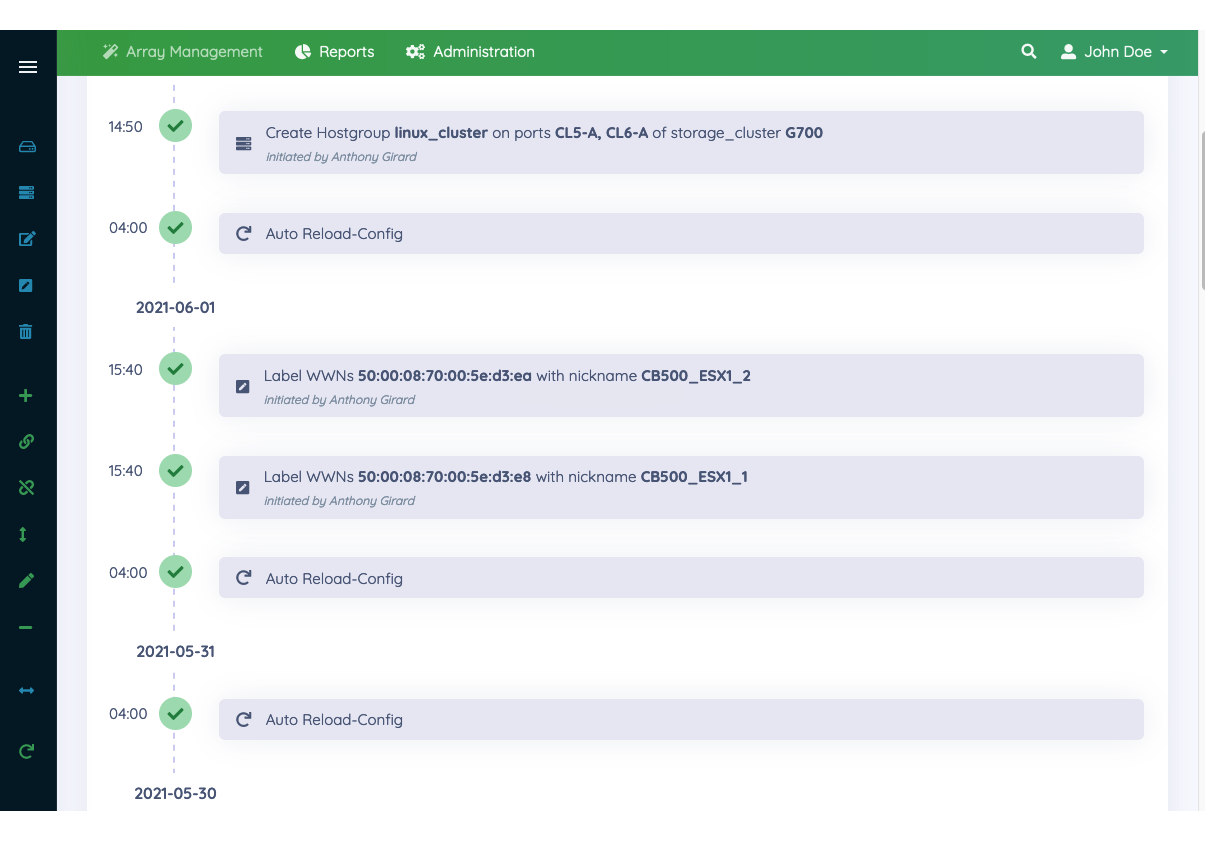Click the 2021-05-31 date marker

pos(176,652)
